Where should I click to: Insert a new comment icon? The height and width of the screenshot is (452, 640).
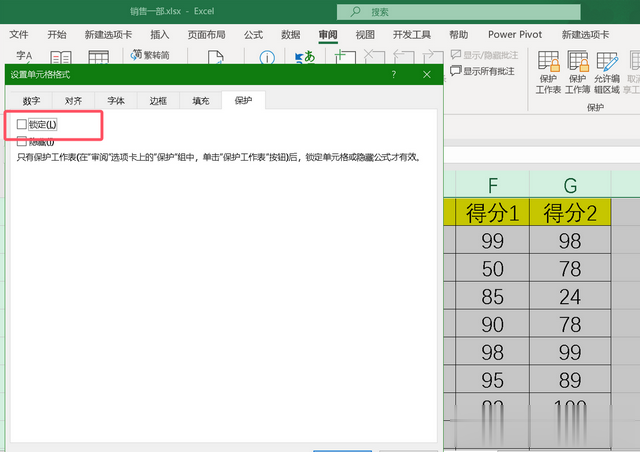point(344,56)
